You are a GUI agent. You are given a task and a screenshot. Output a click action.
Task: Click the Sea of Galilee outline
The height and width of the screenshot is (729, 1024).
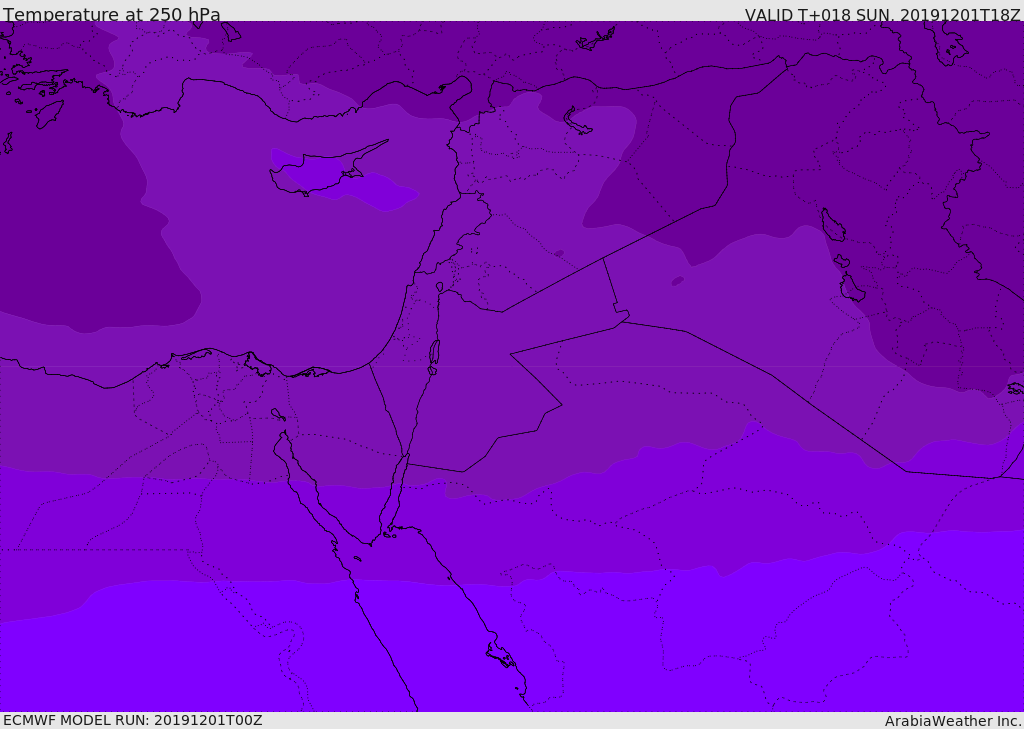point(440,287)
